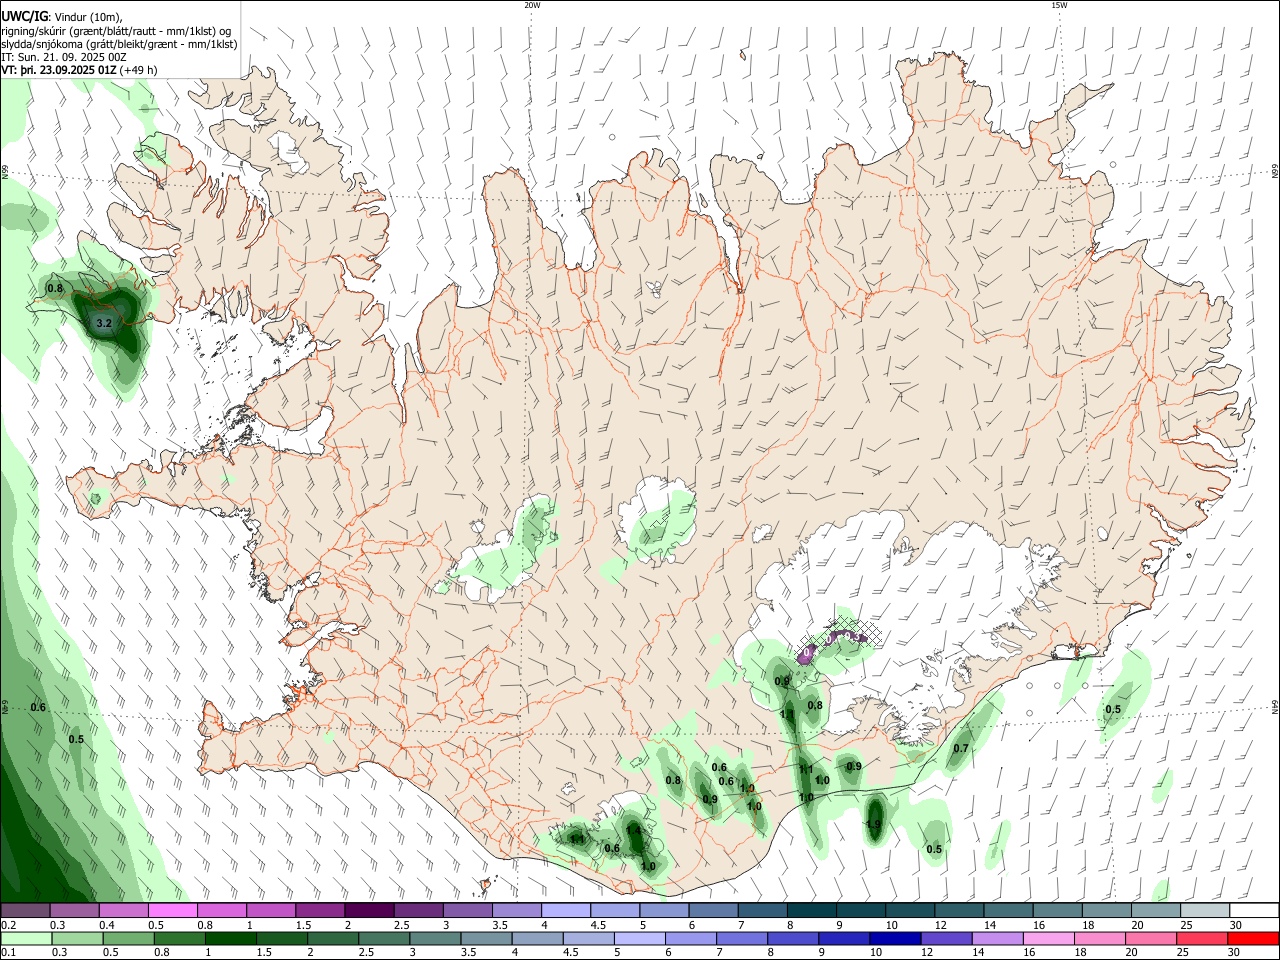Click the 66N label on the right edge

point(1275,172)
